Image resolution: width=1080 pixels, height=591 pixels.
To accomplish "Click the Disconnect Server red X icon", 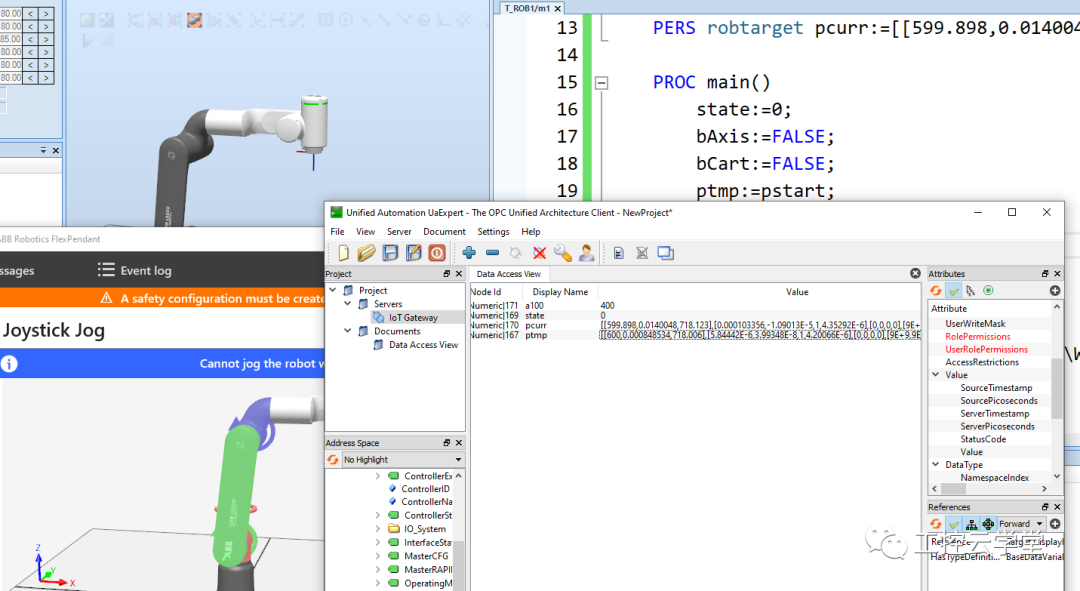I will coord(539,253).
